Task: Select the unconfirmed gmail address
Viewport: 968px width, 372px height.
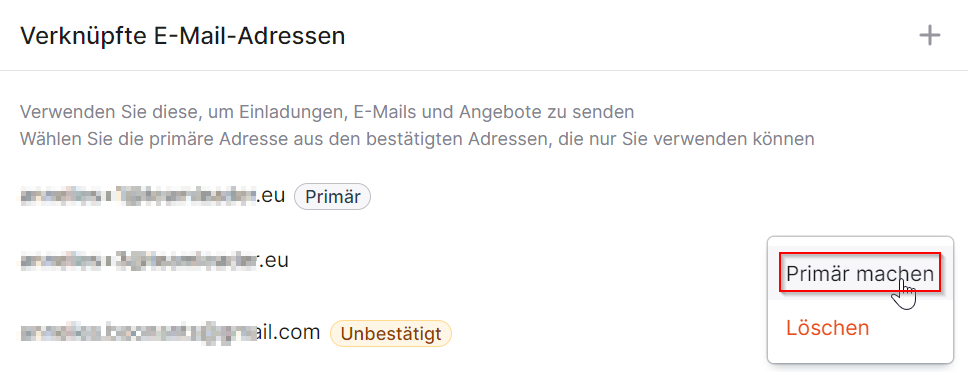Action: coord(170,333)
